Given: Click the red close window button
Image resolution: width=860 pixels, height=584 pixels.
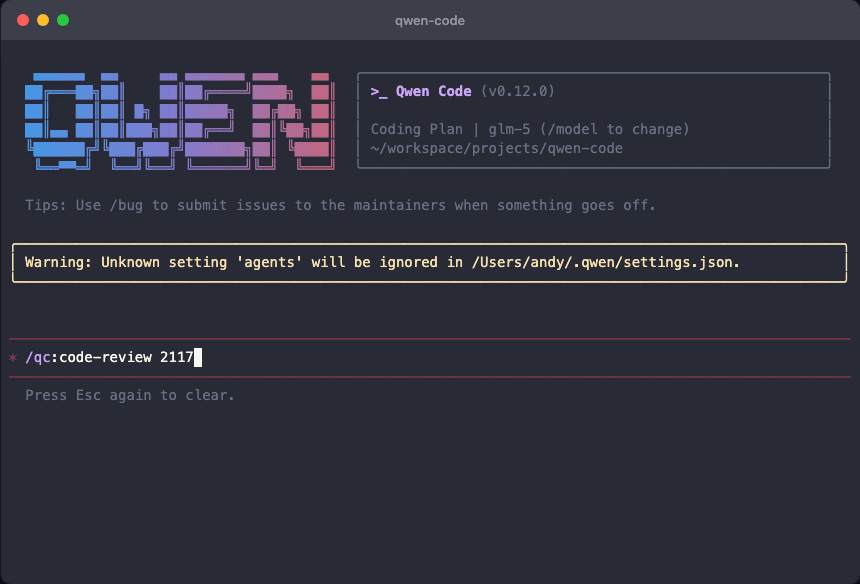Looking at the screenshot, I should point(23,20).
